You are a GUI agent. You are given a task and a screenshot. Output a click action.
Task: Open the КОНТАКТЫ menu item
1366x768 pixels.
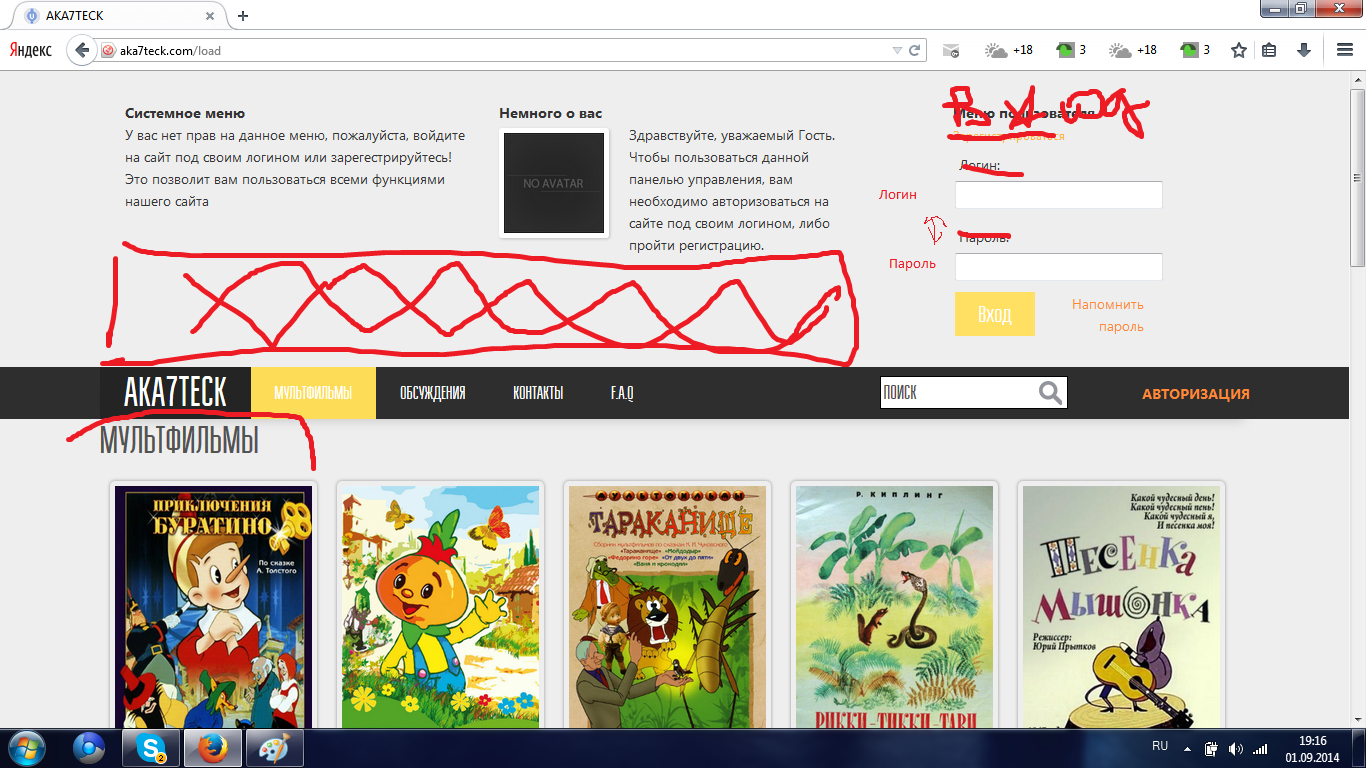538,393
